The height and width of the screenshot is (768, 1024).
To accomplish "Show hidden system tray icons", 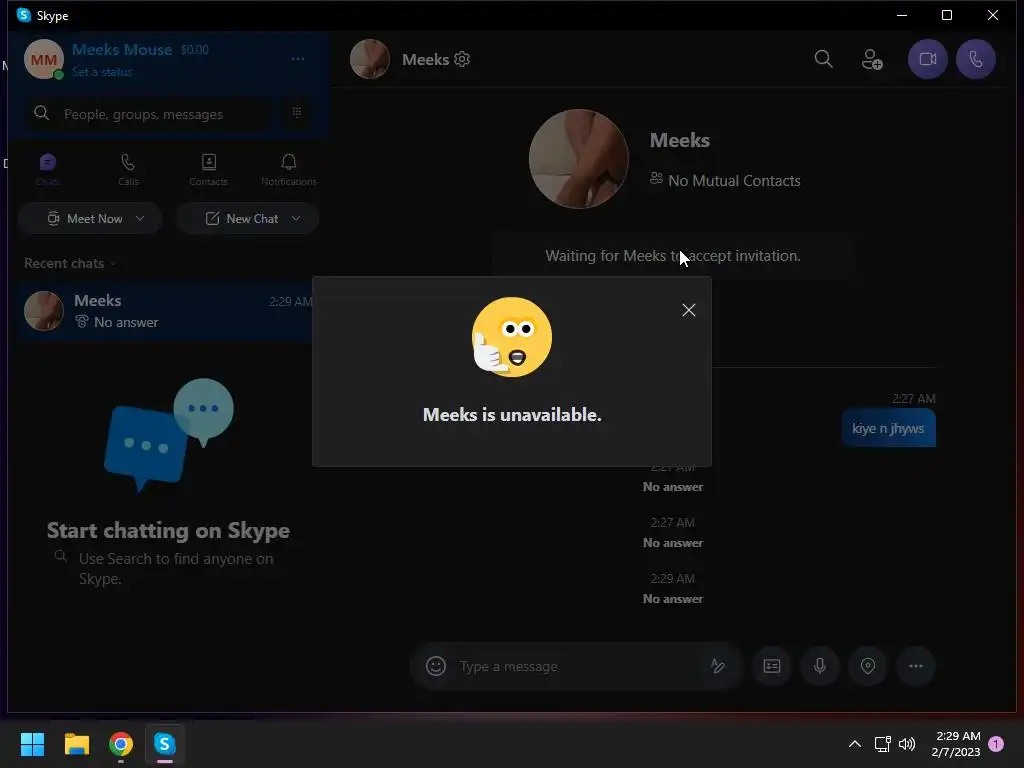I will pos(854,744).
